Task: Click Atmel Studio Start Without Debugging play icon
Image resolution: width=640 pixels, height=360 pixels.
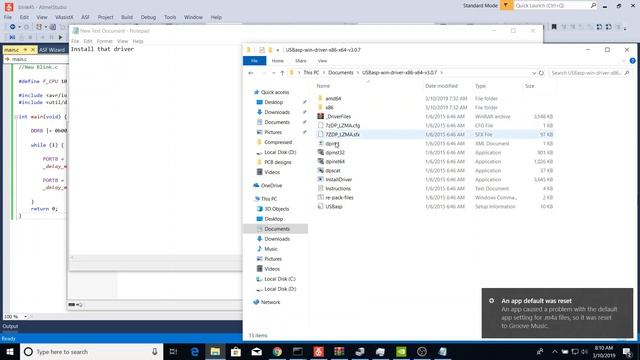Action: (60, 37)
